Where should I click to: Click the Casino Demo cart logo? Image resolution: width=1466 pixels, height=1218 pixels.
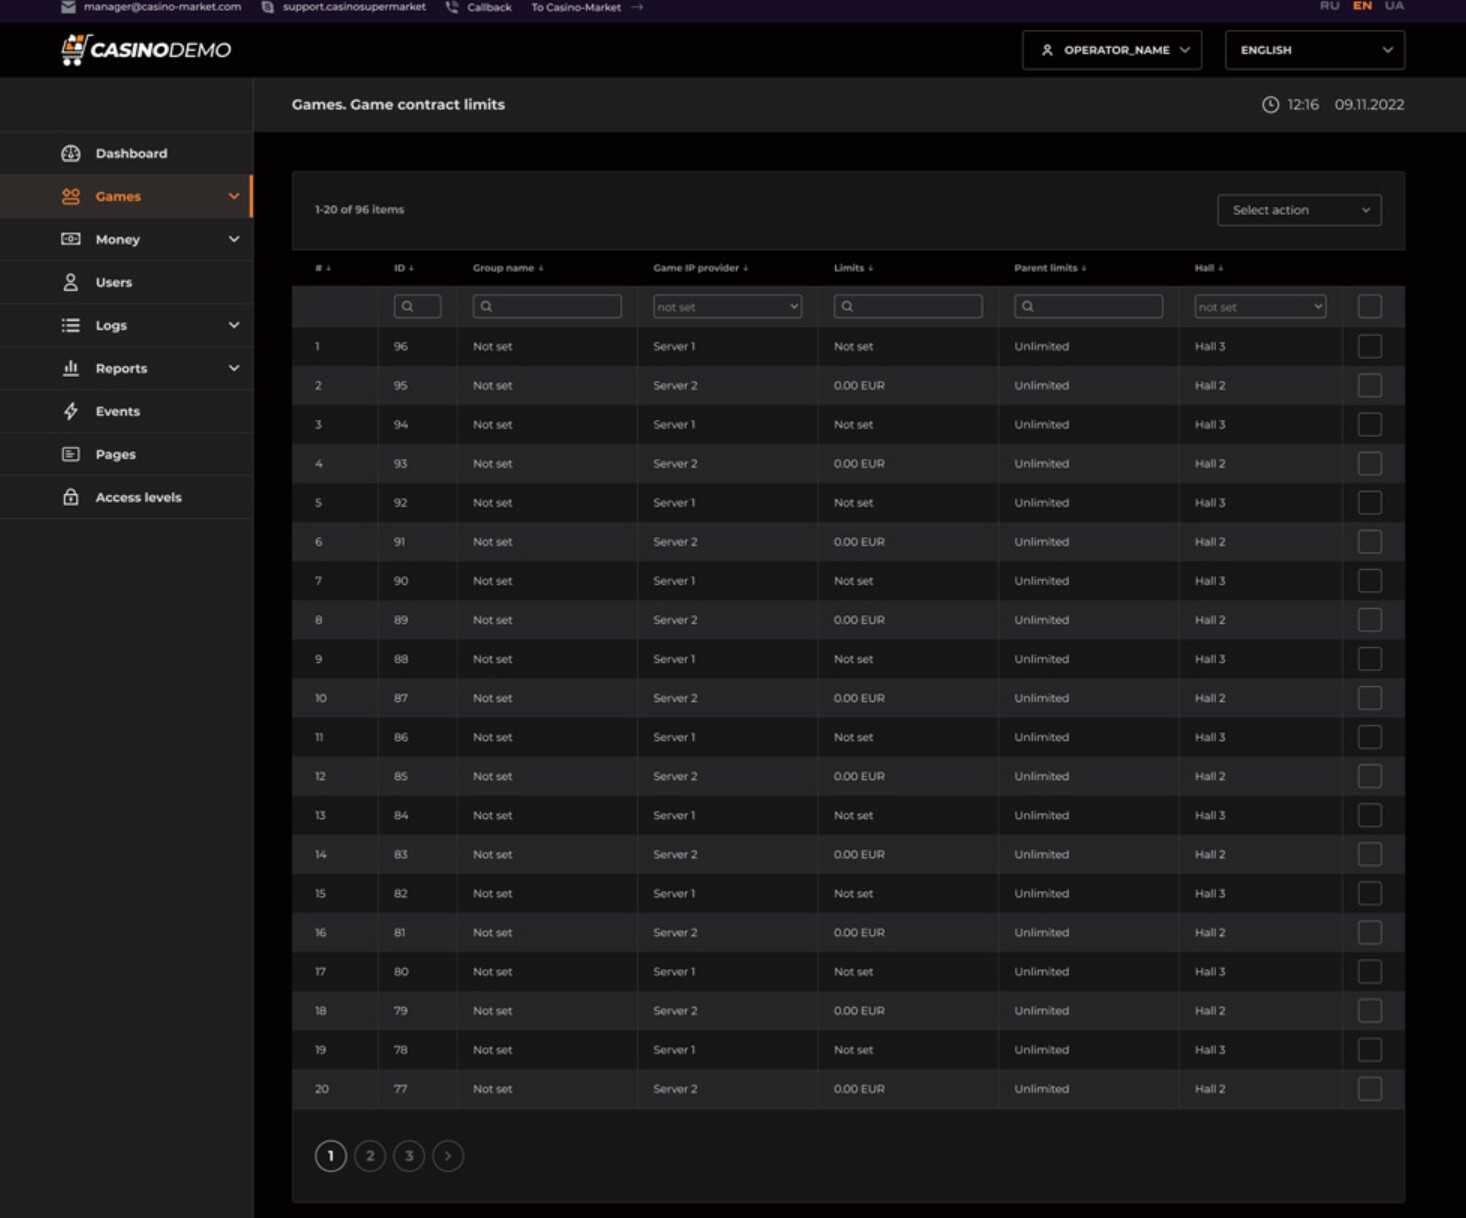point(145,49)
